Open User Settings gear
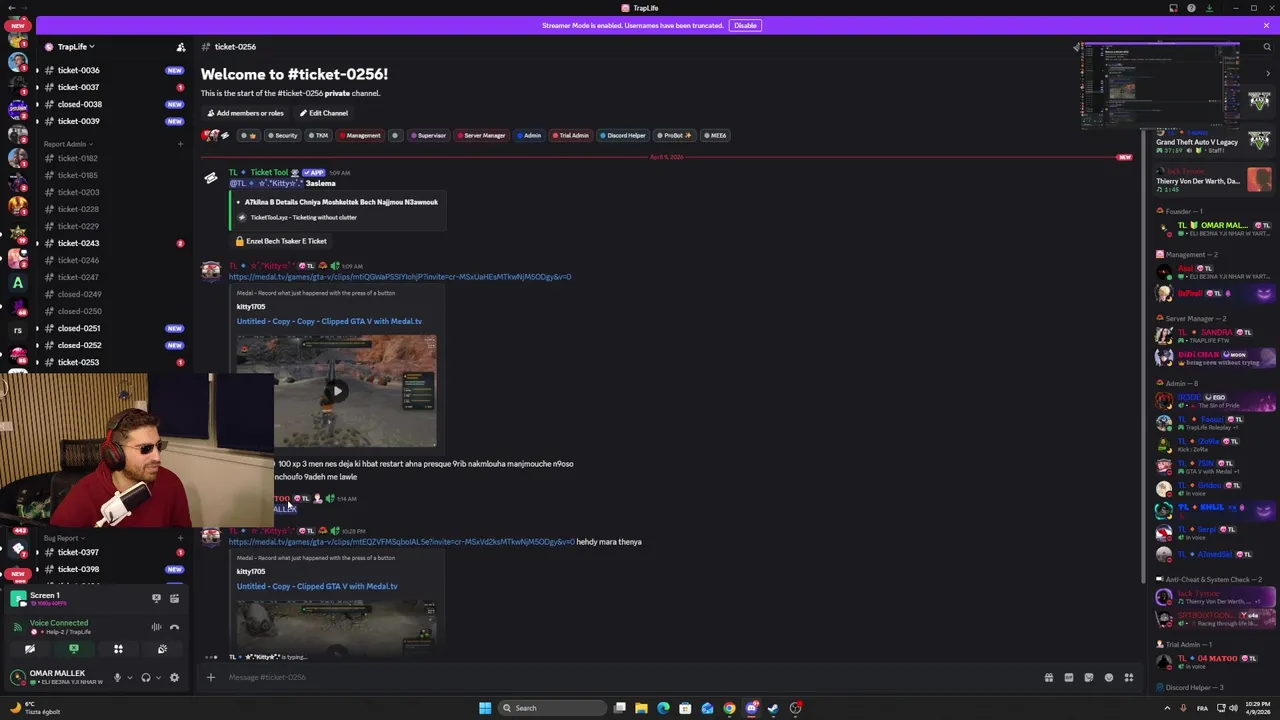 pos(174,677)
